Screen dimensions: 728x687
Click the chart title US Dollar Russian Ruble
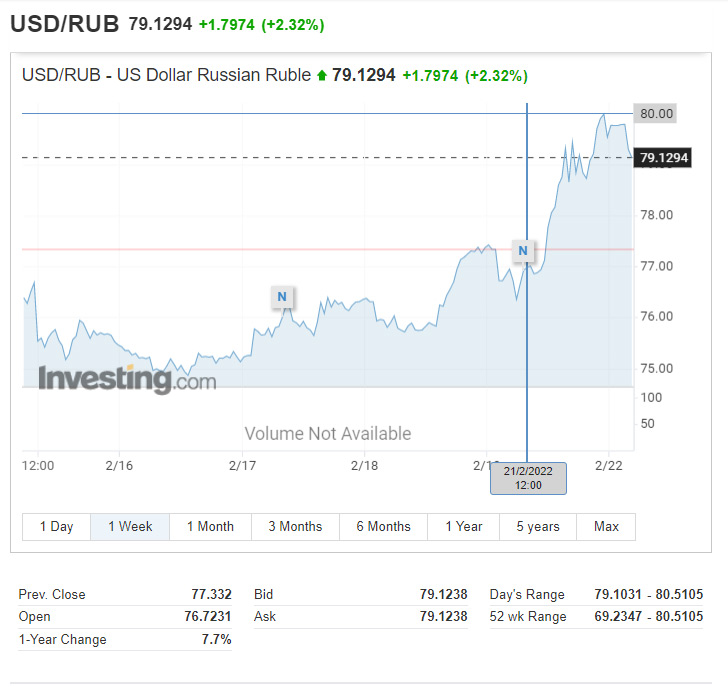click(x=166, y=75)
